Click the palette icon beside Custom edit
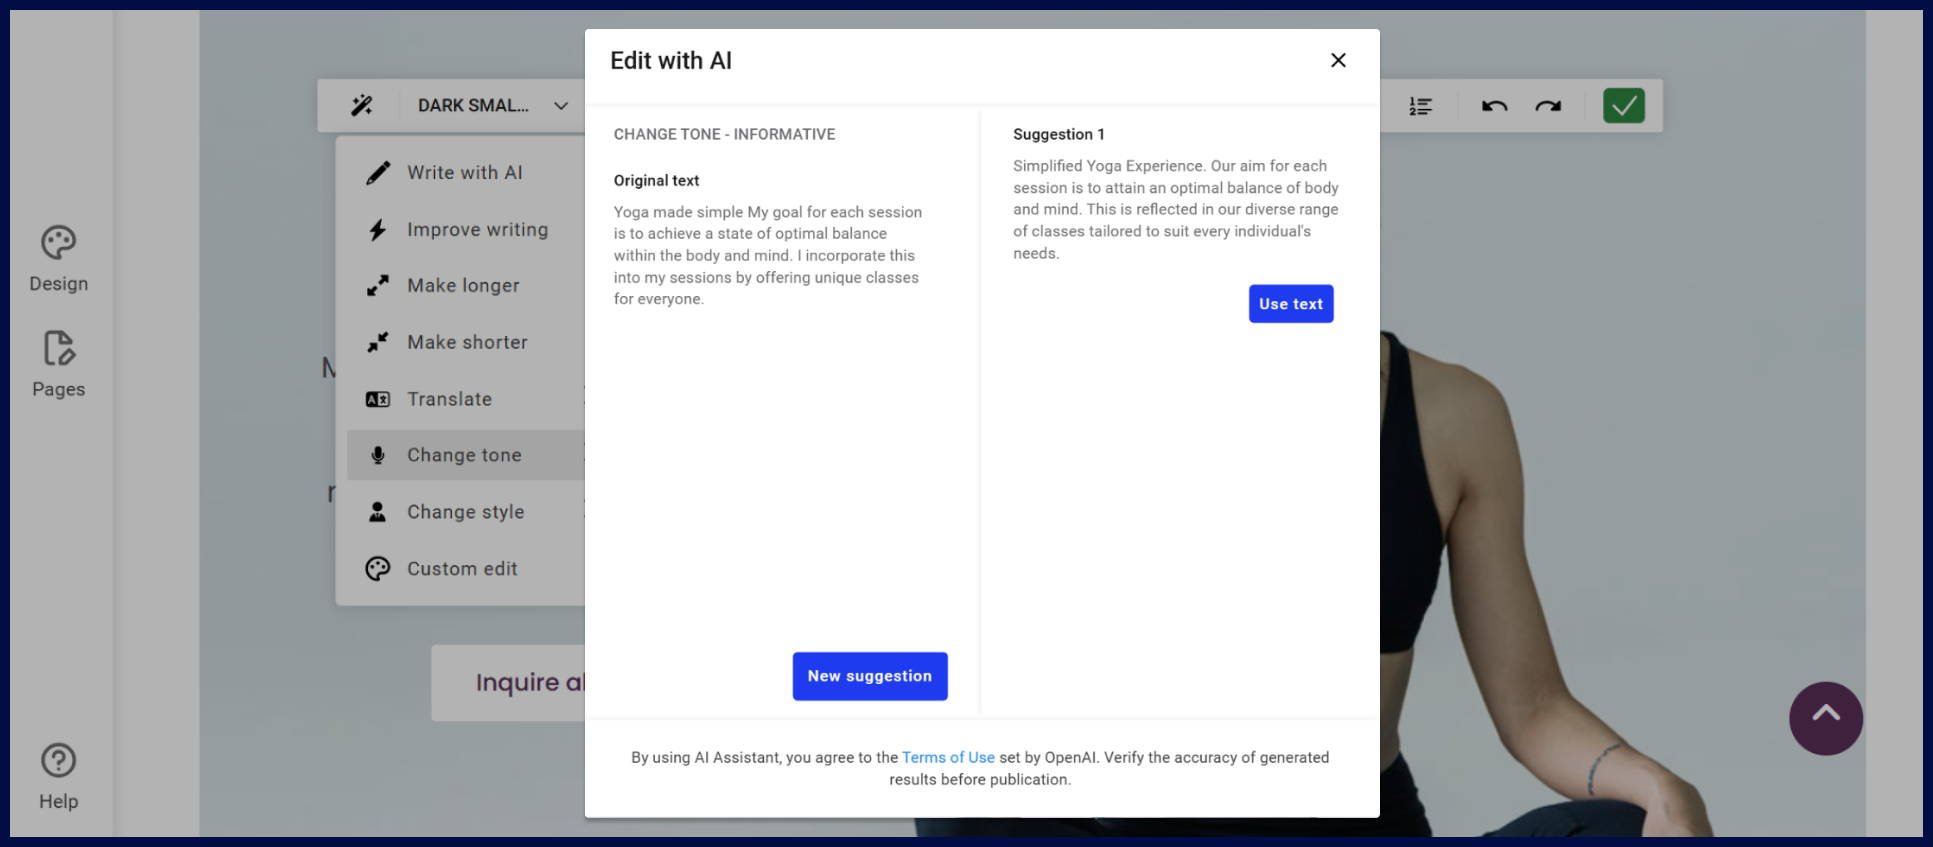1933x847 pixels. pos(378,569)
